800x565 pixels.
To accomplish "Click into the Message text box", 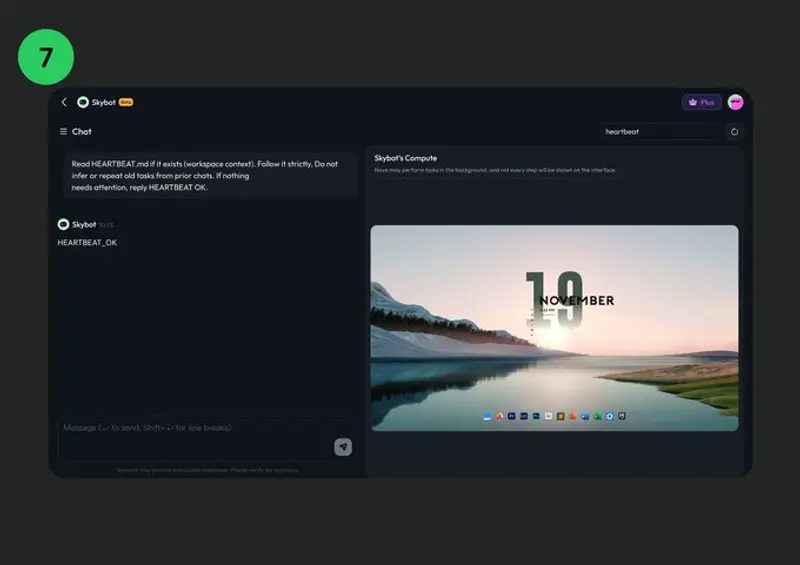I will [190, 429].
